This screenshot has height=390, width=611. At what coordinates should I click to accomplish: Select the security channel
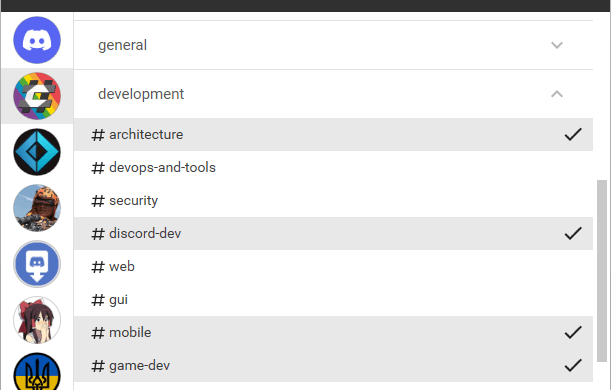(x=333, y=201)
